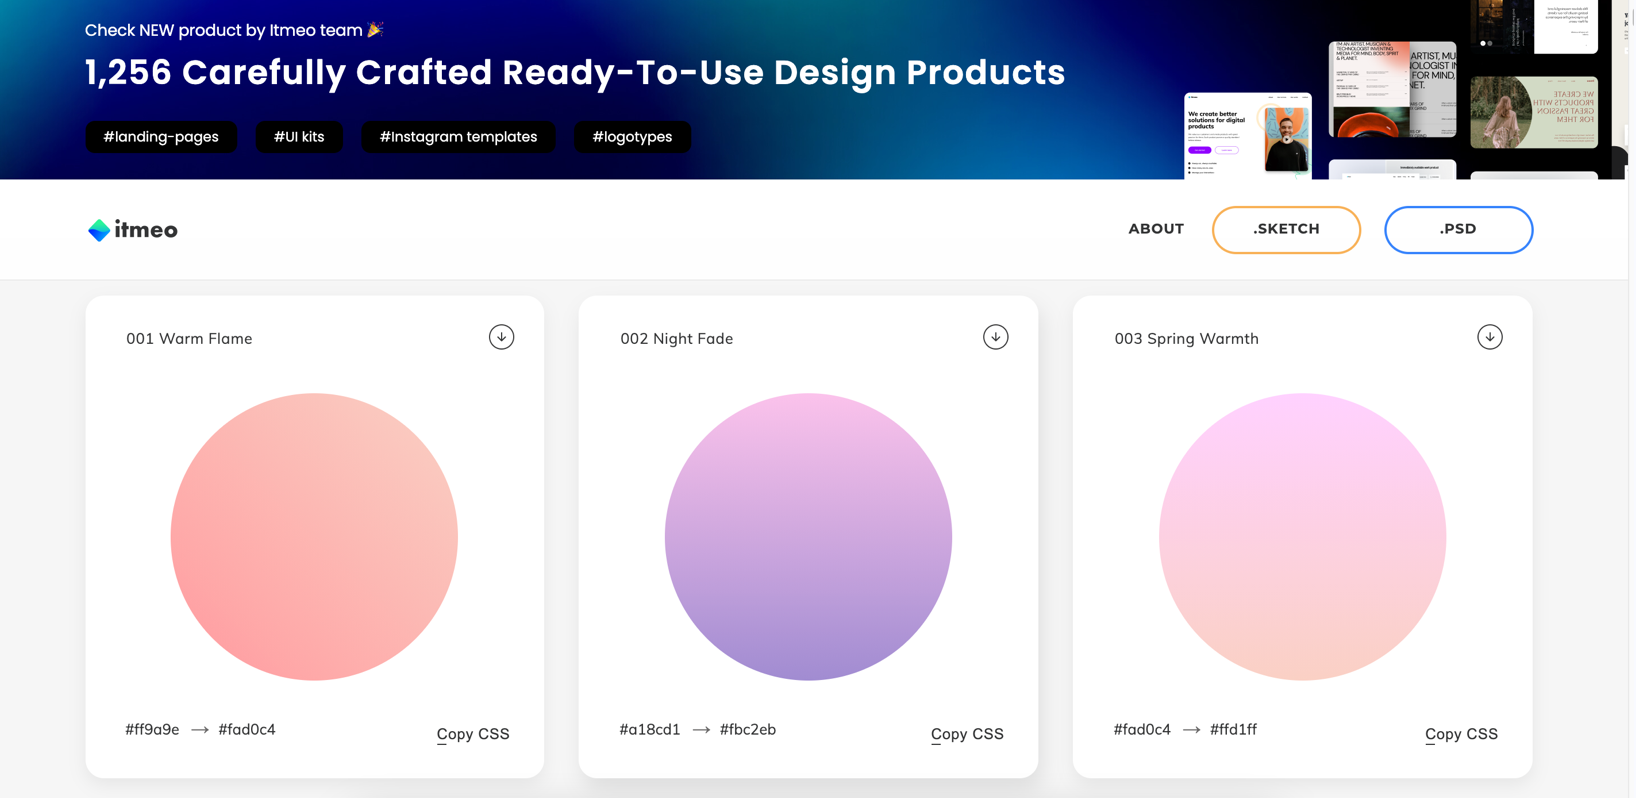Image resolution: width=1636 pixels, height=798 pixels.
Task: Copy CSS for Warm Flame gradient
Action: [x=473, y=734]
